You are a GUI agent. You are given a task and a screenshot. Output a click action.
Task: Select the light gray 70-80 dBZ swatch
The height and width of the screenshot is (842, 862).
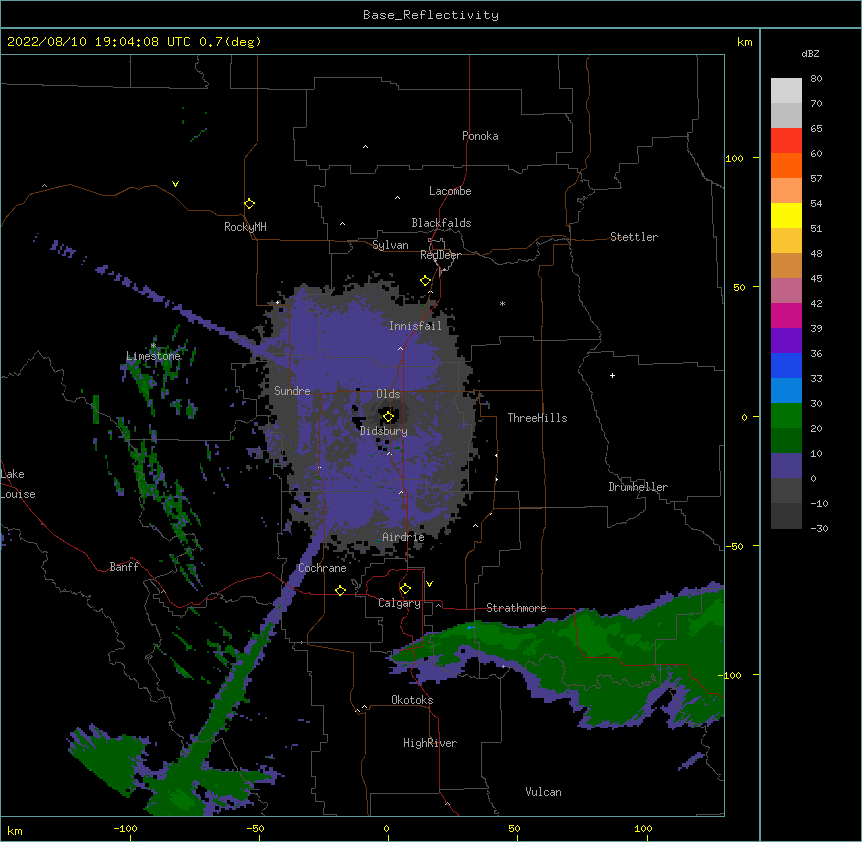pyautogui.click(x=786, y=91)
